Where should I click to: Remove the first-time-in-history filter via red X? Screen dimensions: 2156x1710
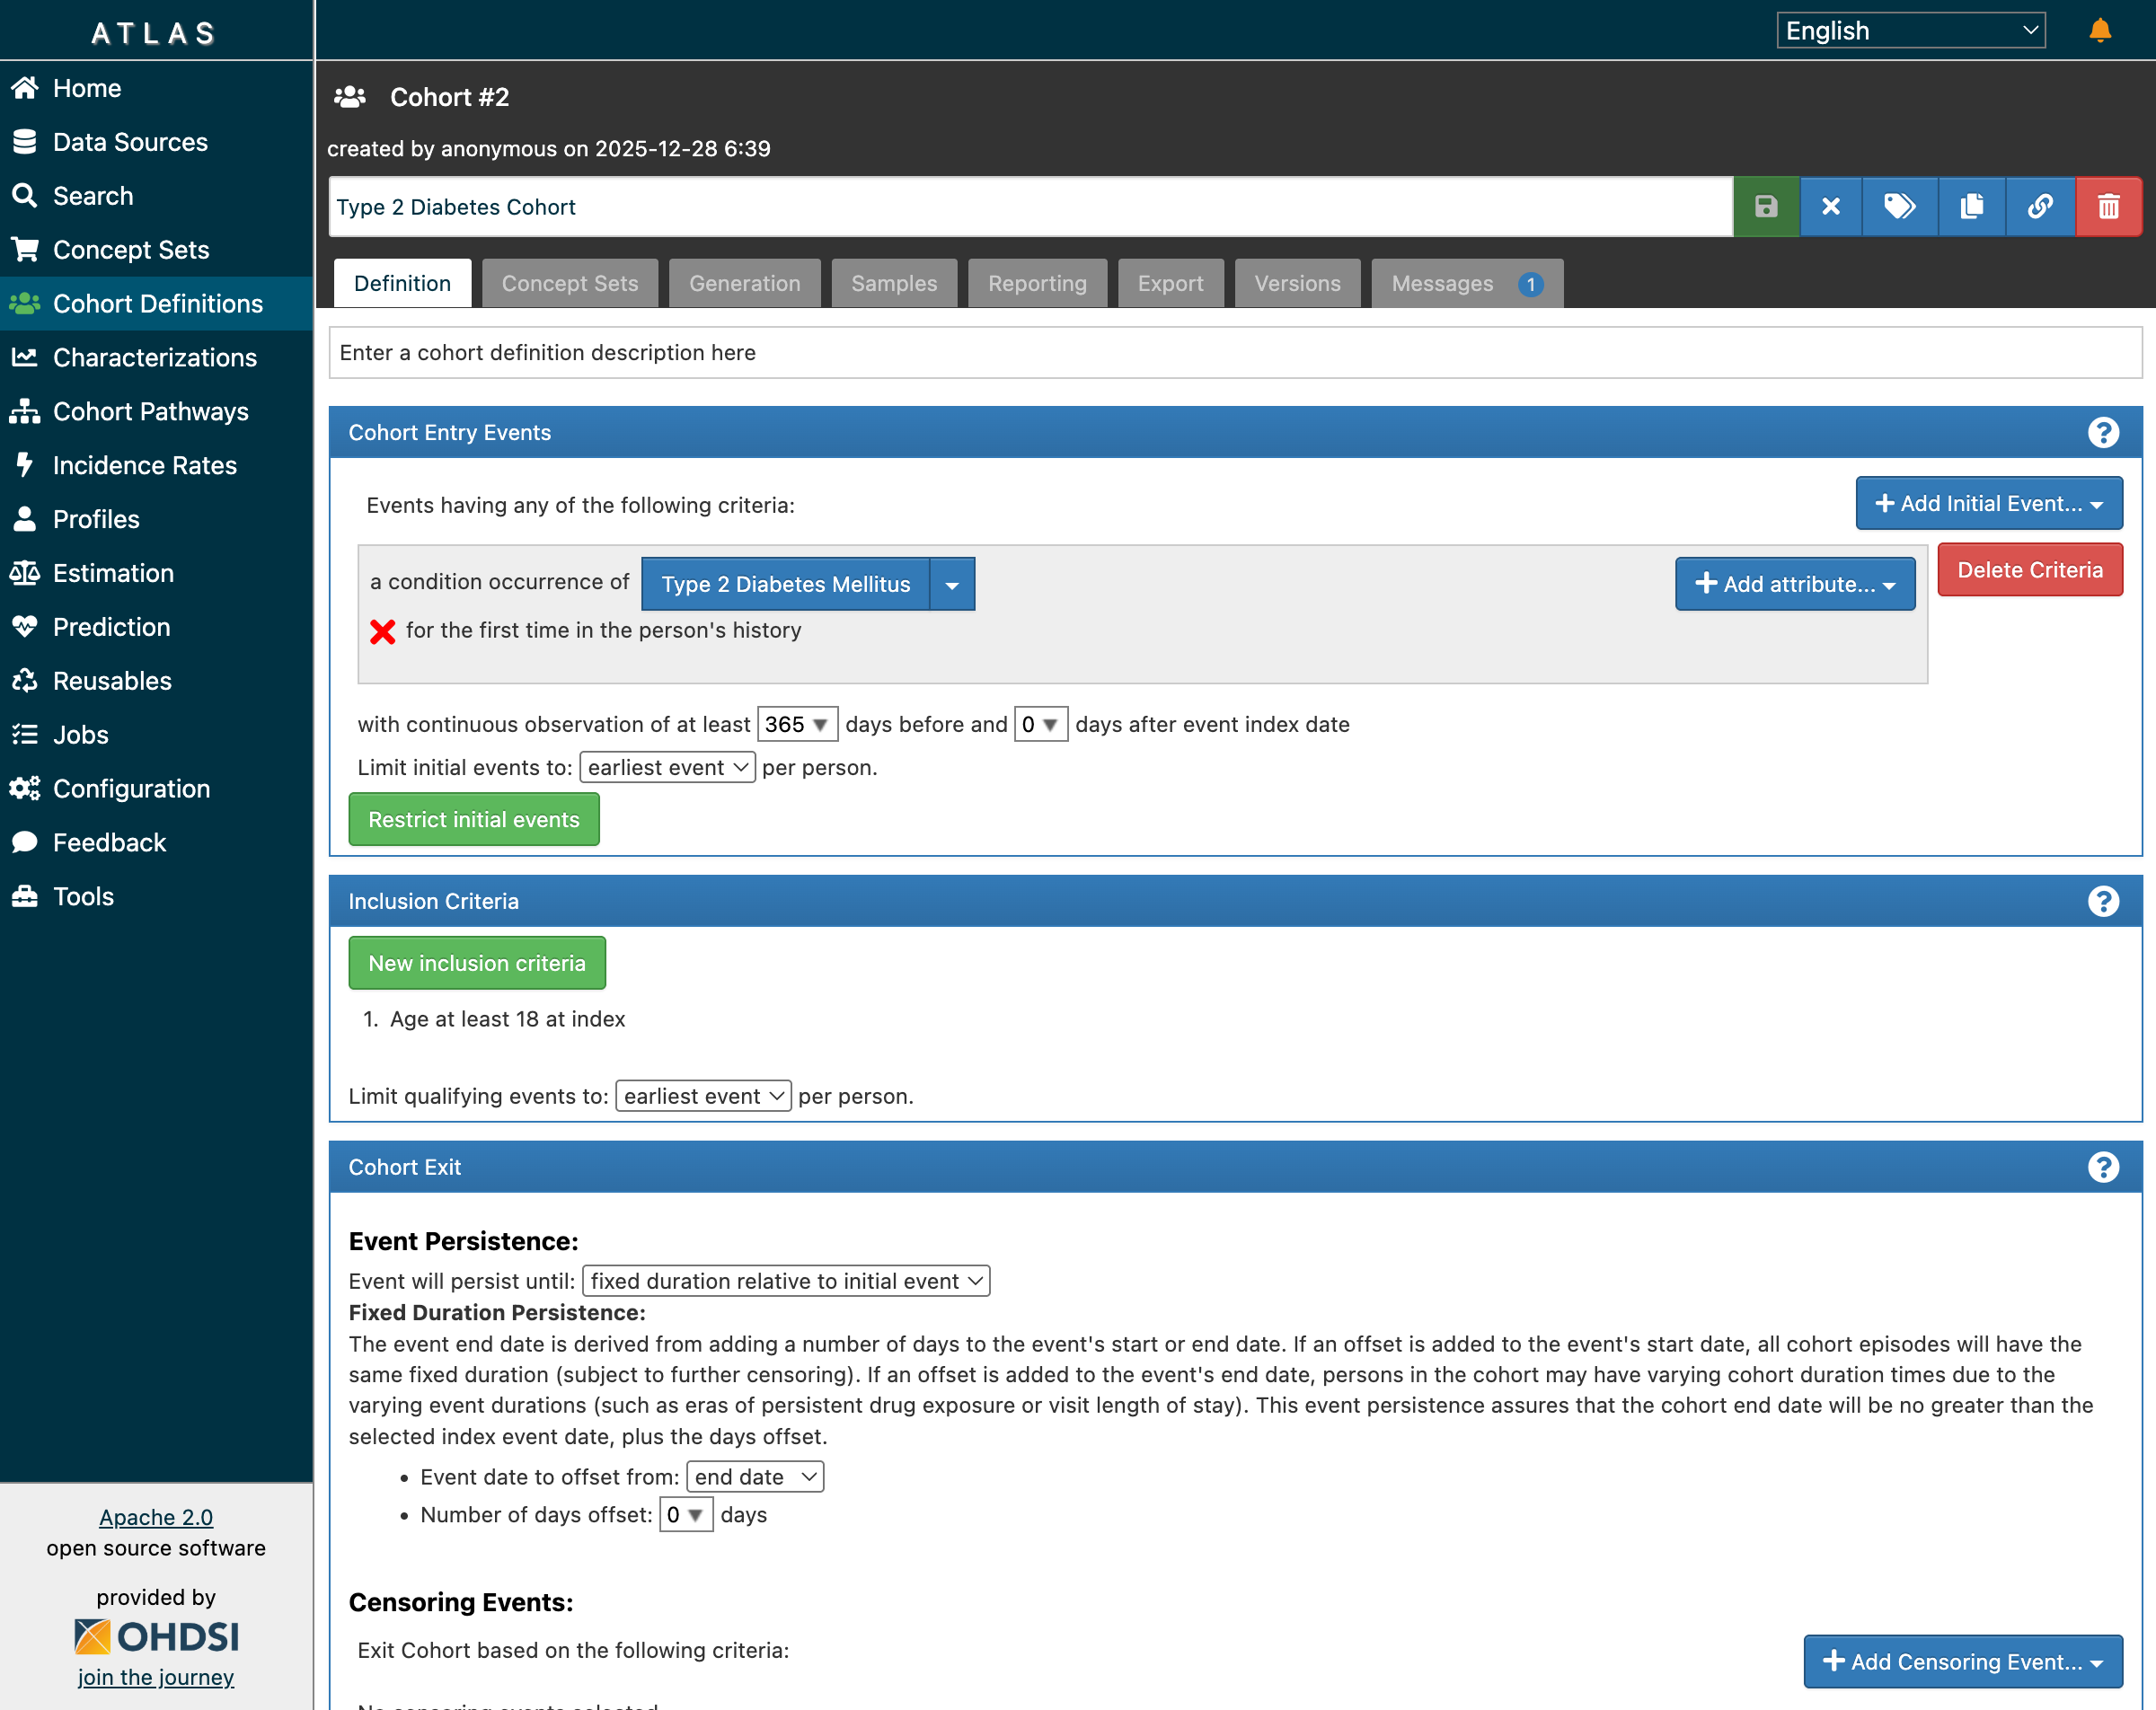pos(383,630)
